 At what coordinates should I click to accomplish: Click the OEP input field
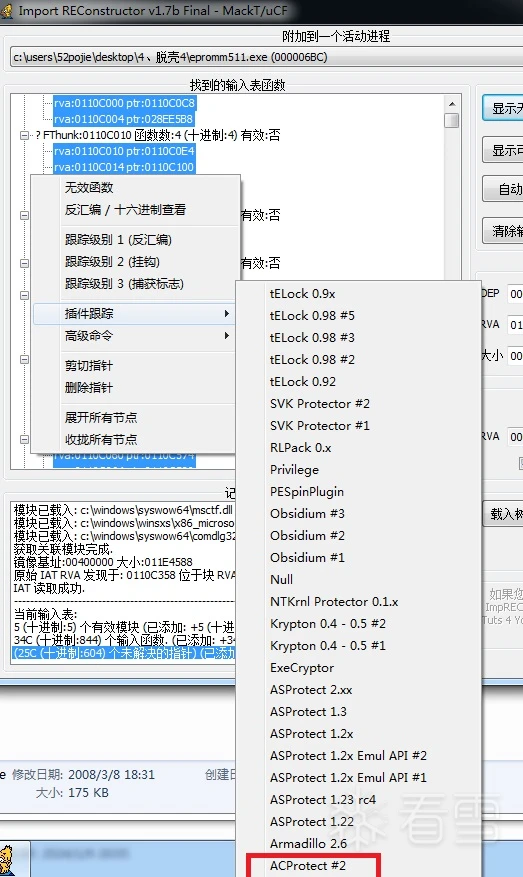pyautogui.click(x=515, y=295)
